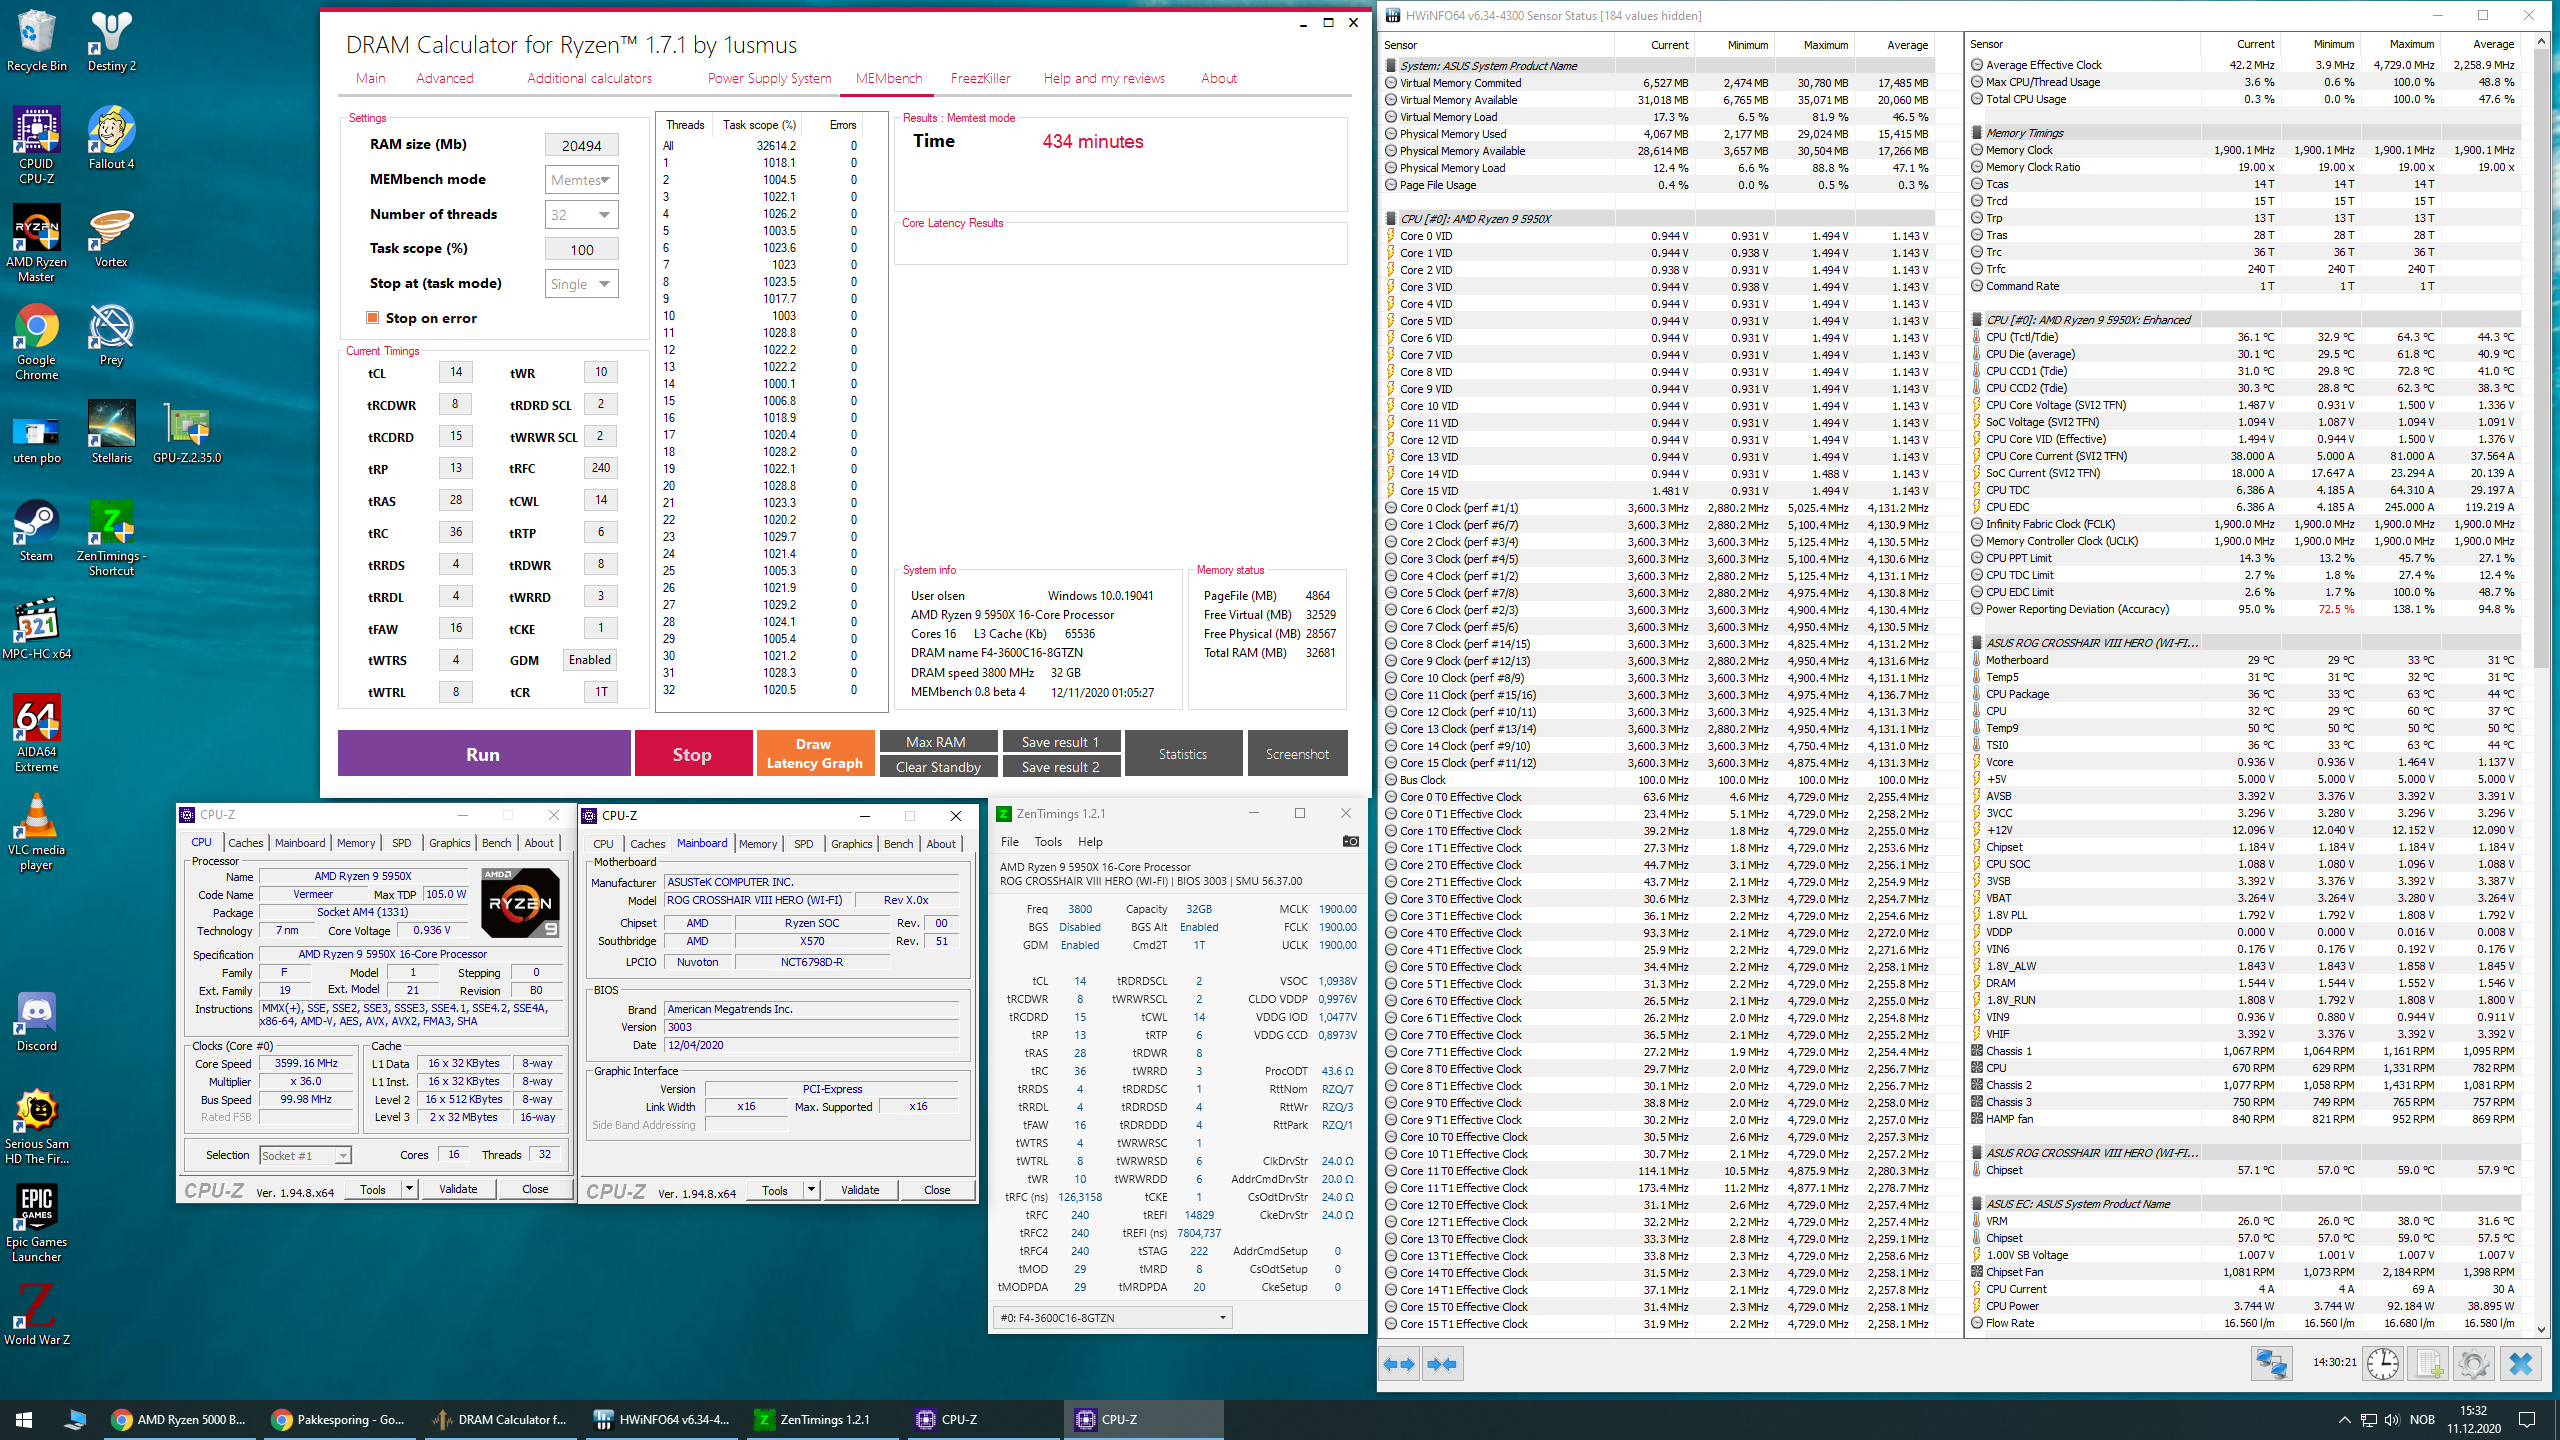Image resolution: width=2560 pixels, height=1440 pixels.
Task: Open volume control in system tray
Action: point(2391,1419)
